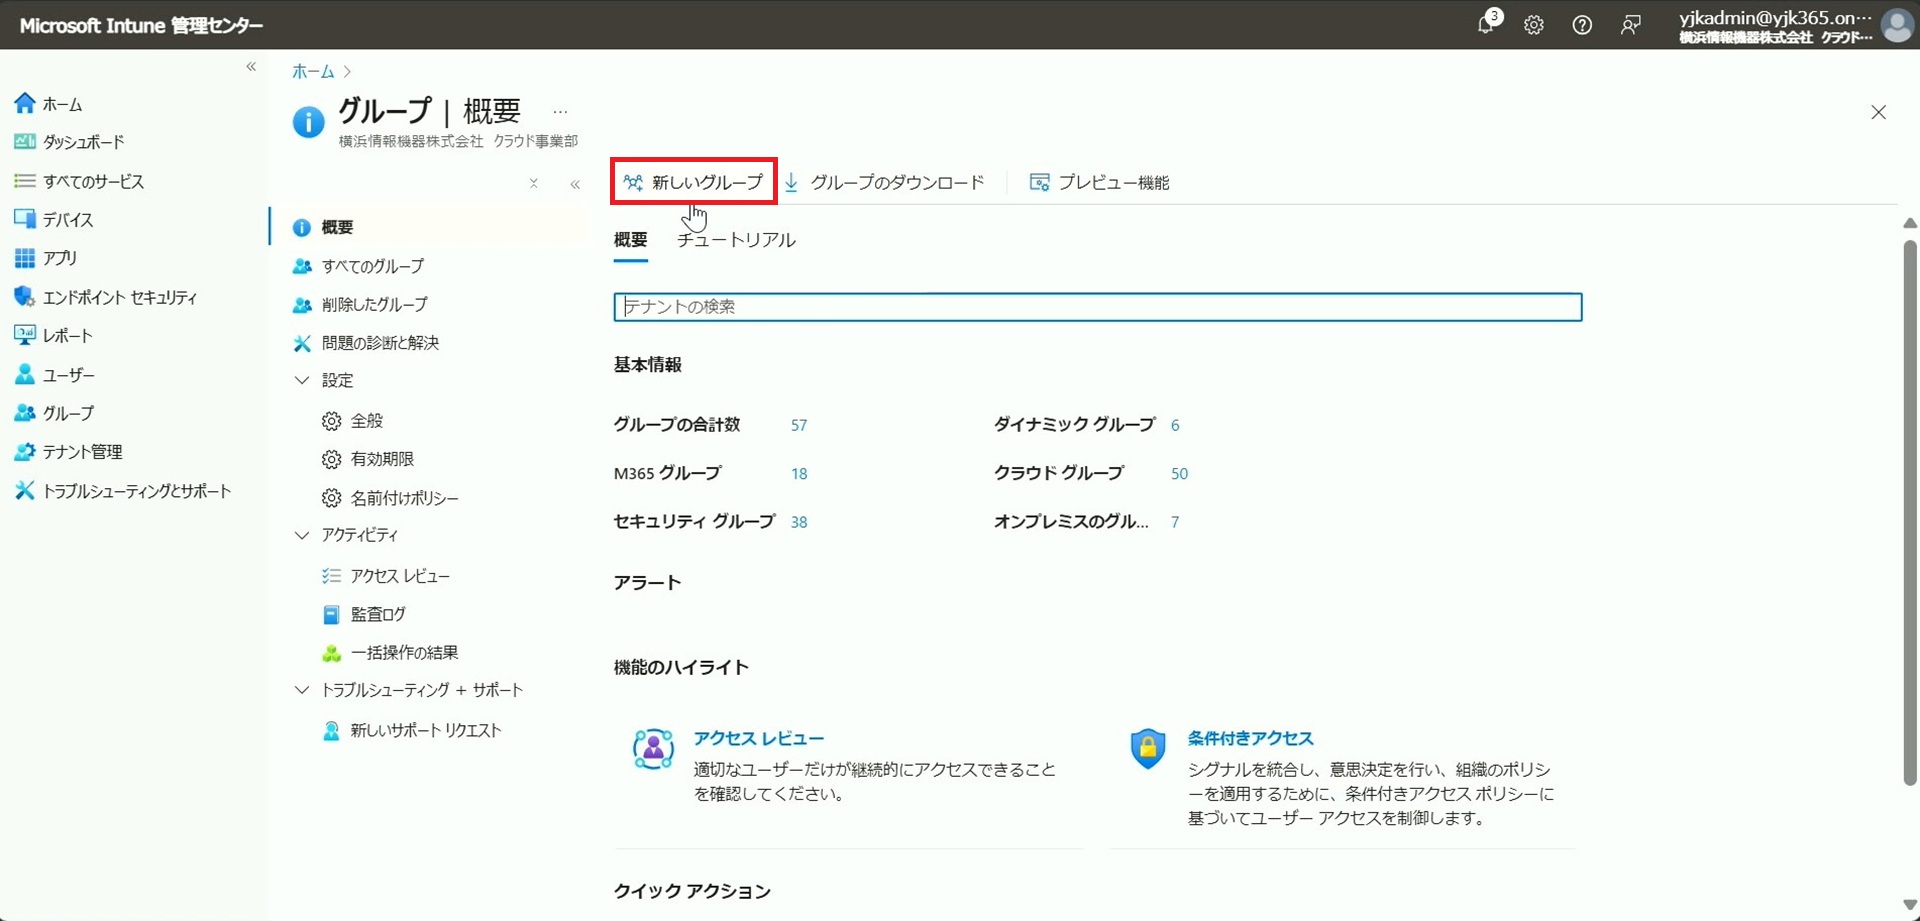Click the ホーム breadcrumb link
The height and width of the screenshot is (921, 1920).
[x=313, y=72]
